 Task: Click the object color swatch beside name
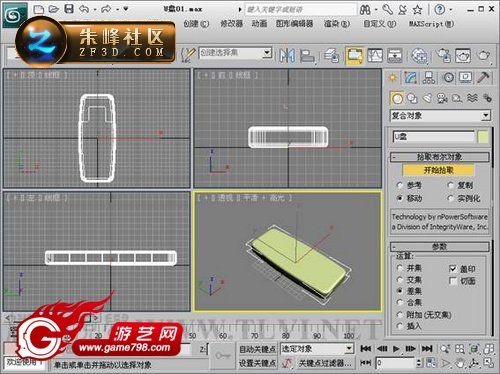483,137
